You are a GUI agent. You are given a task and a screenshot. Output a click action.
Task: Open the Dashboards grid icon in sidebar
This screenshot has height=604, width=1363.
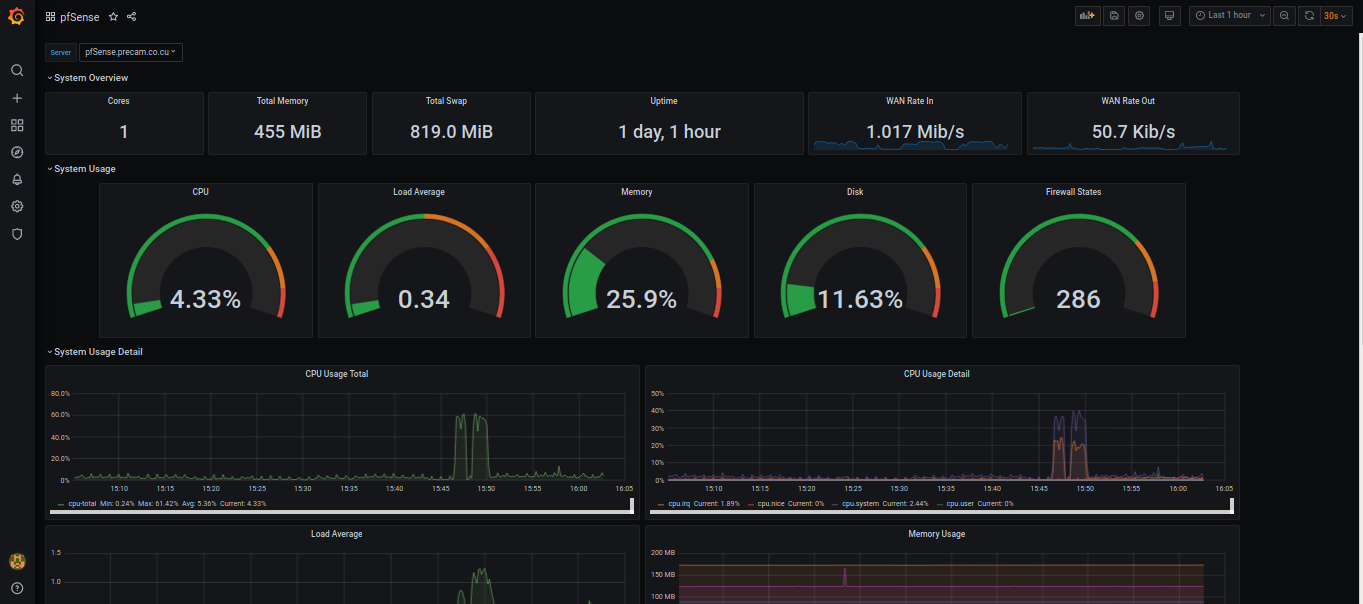(17, 125)
